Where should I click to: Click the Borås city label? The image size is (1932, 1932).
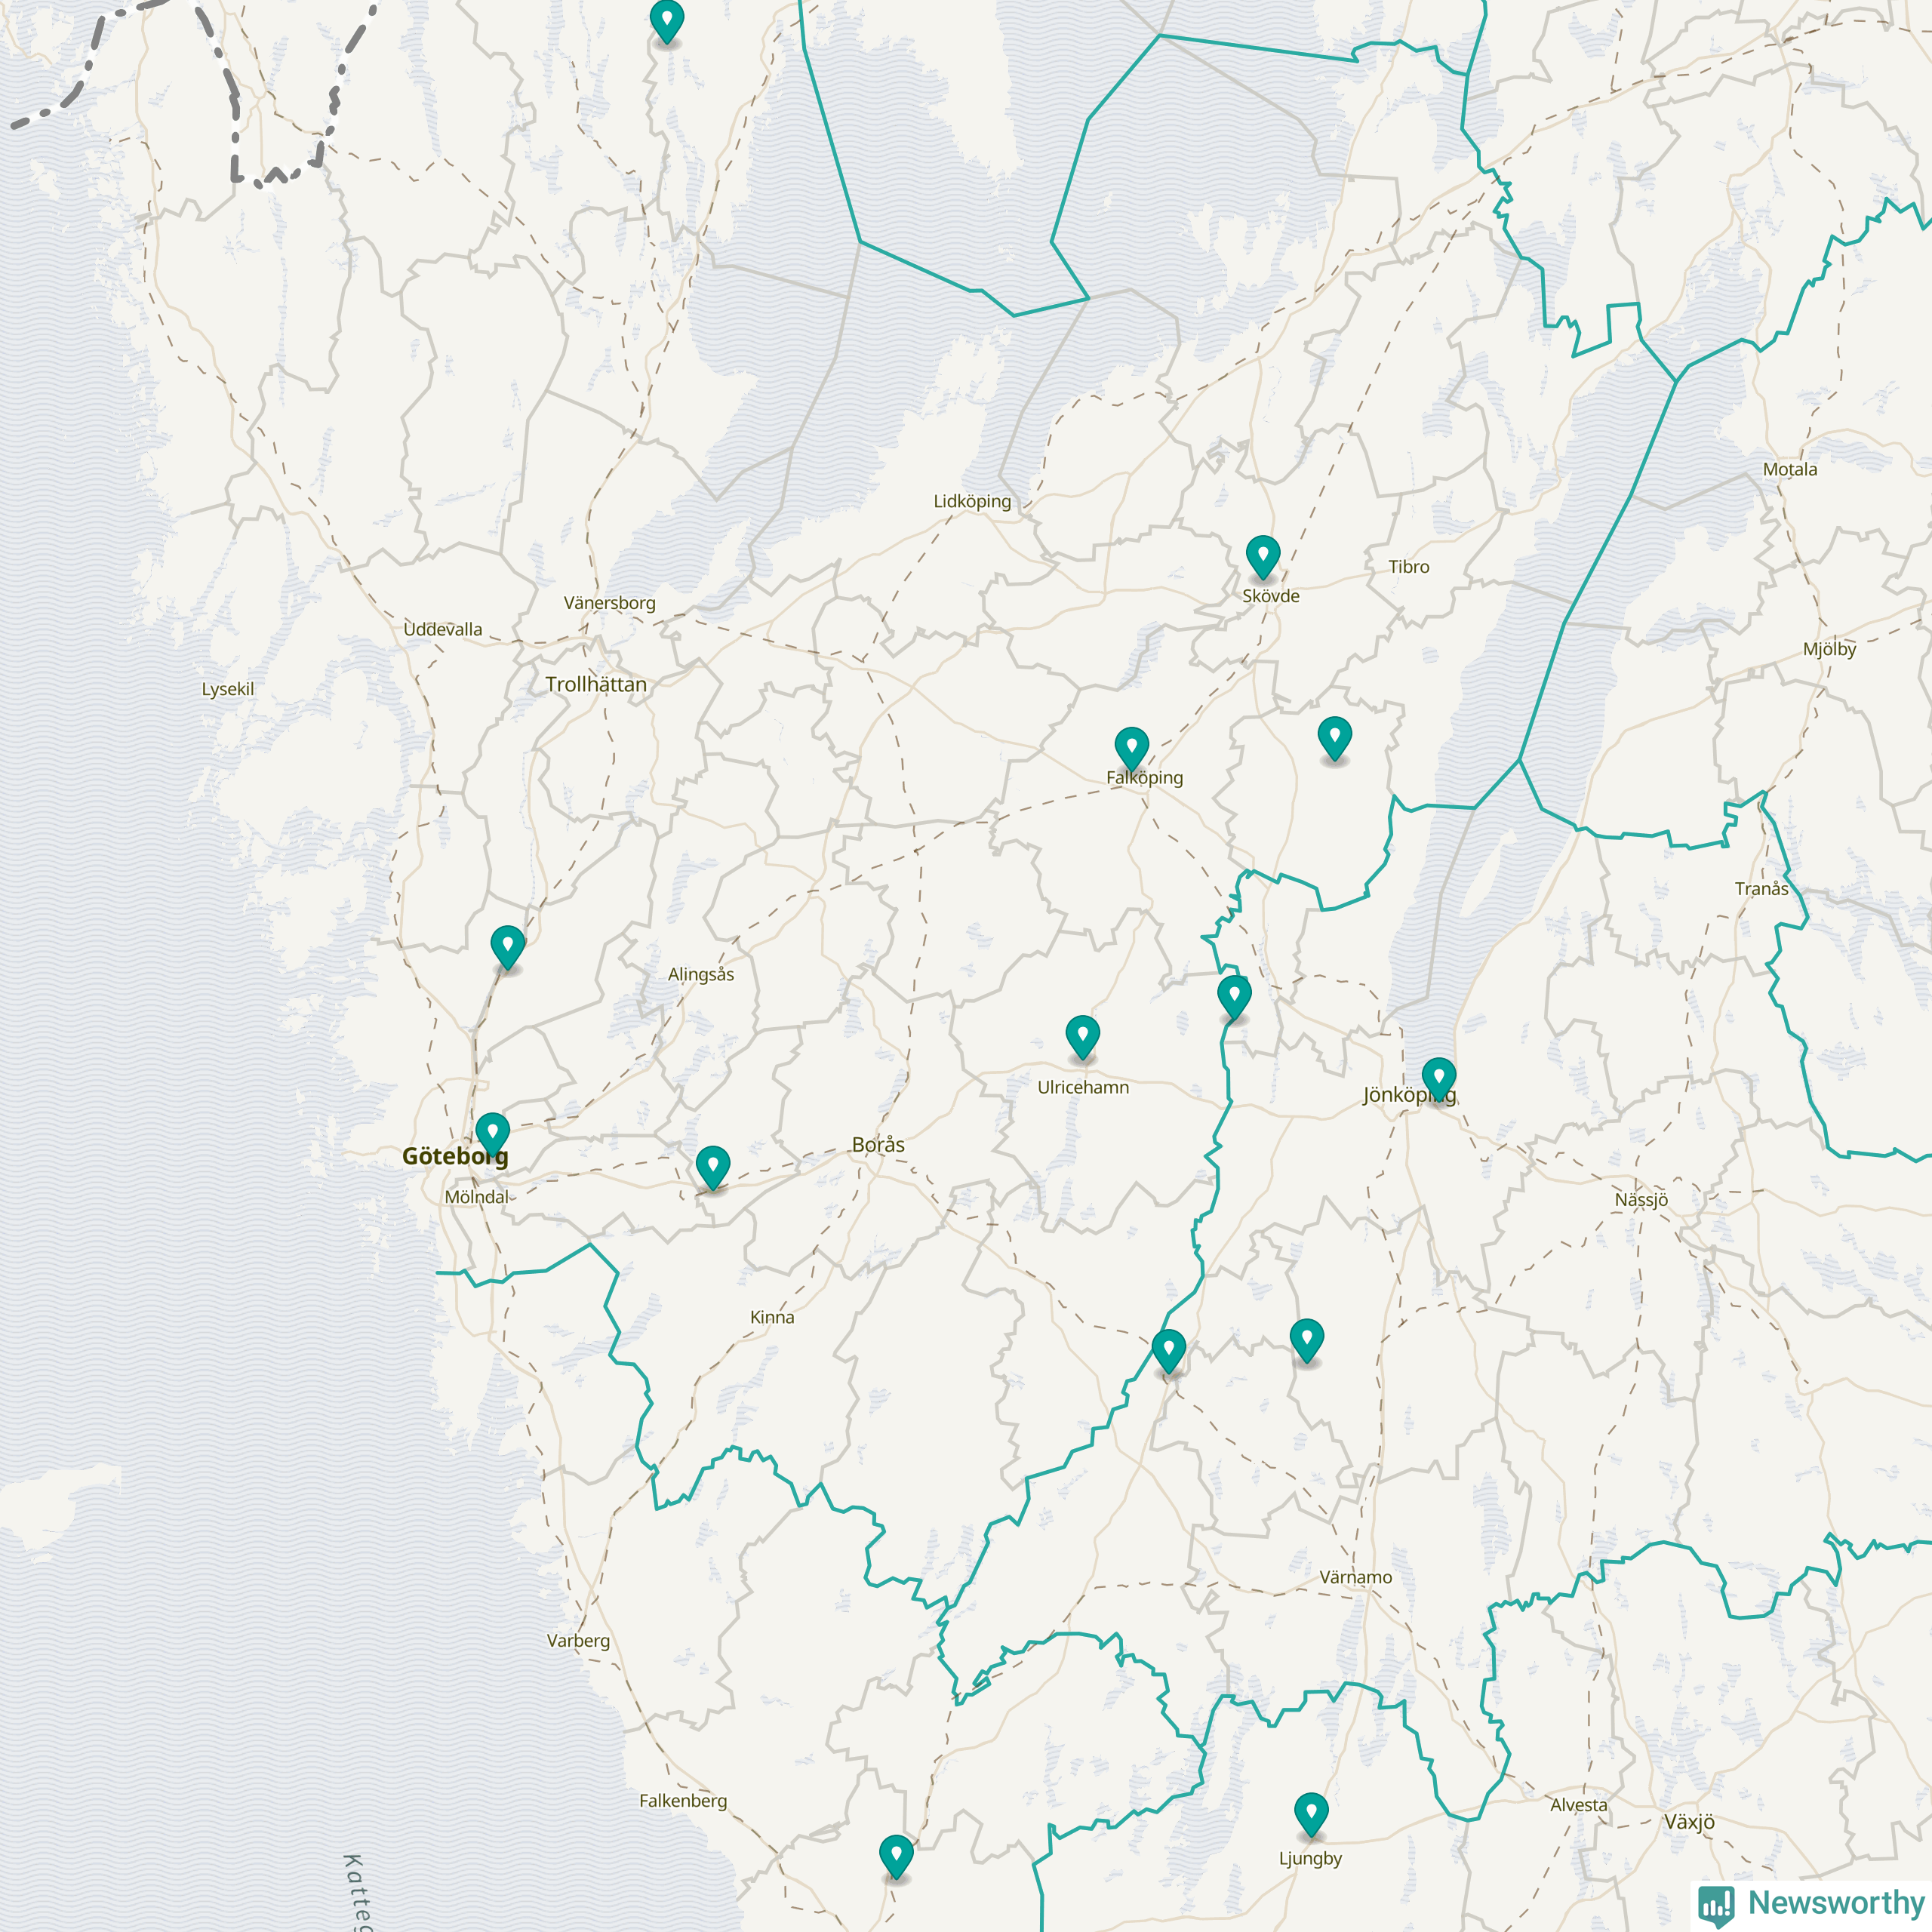coord(878,1145)
